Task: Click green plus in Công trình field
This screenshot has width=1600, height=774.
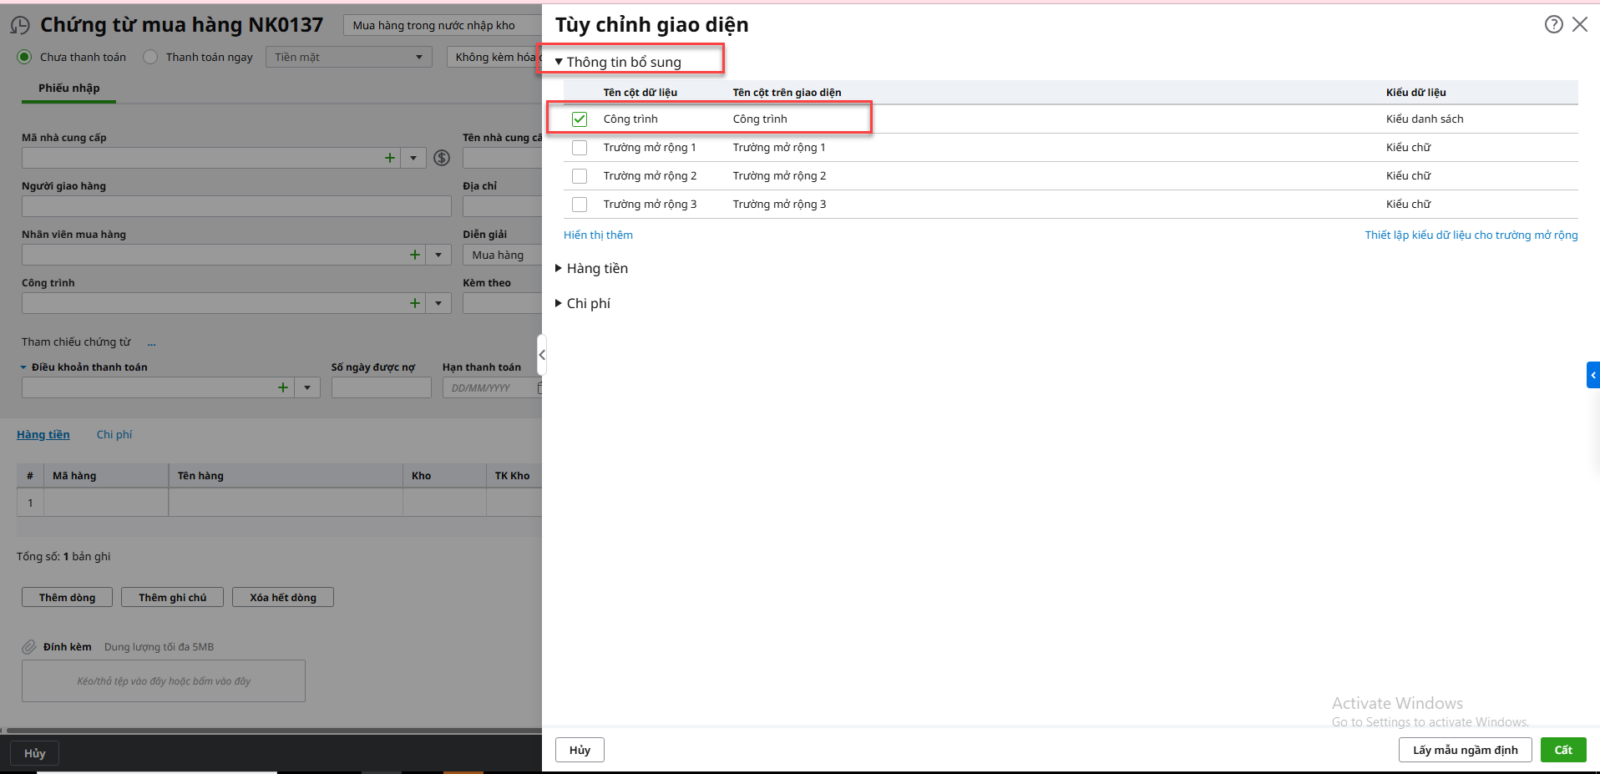Action: [x=415, y=303]
